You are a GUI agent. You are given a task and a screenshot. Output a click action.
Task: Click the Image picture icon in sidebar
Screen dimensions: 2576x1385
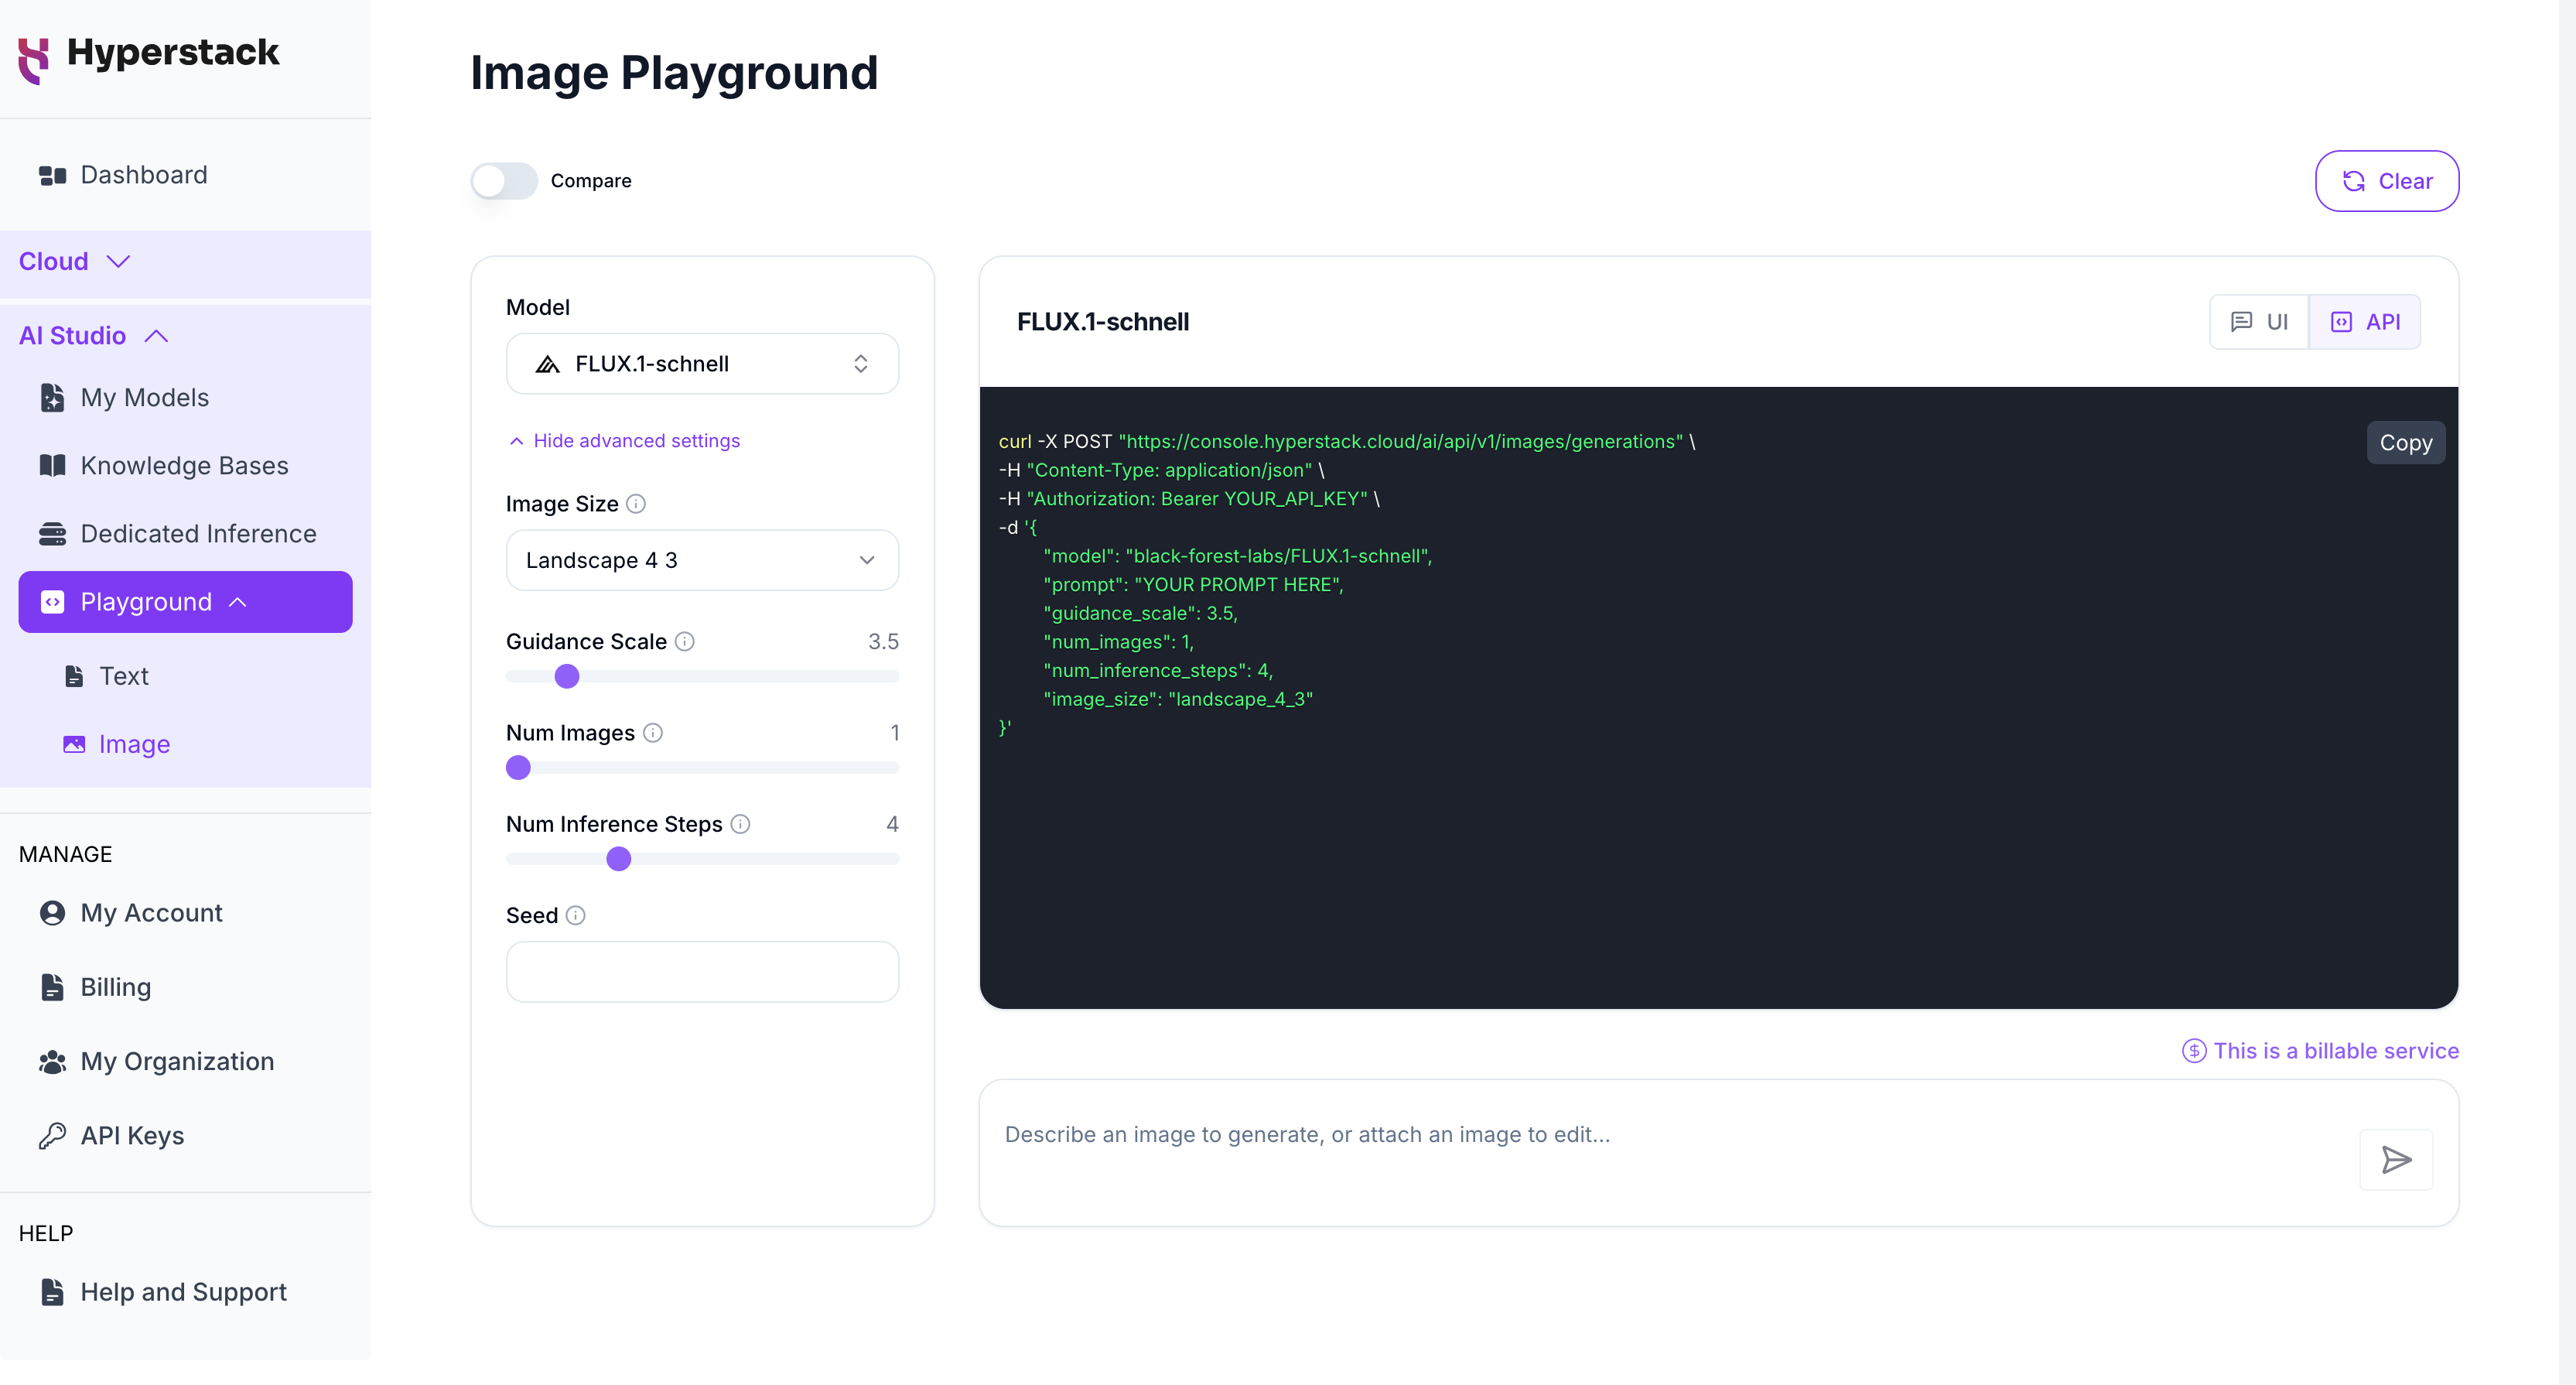[74, 745]
